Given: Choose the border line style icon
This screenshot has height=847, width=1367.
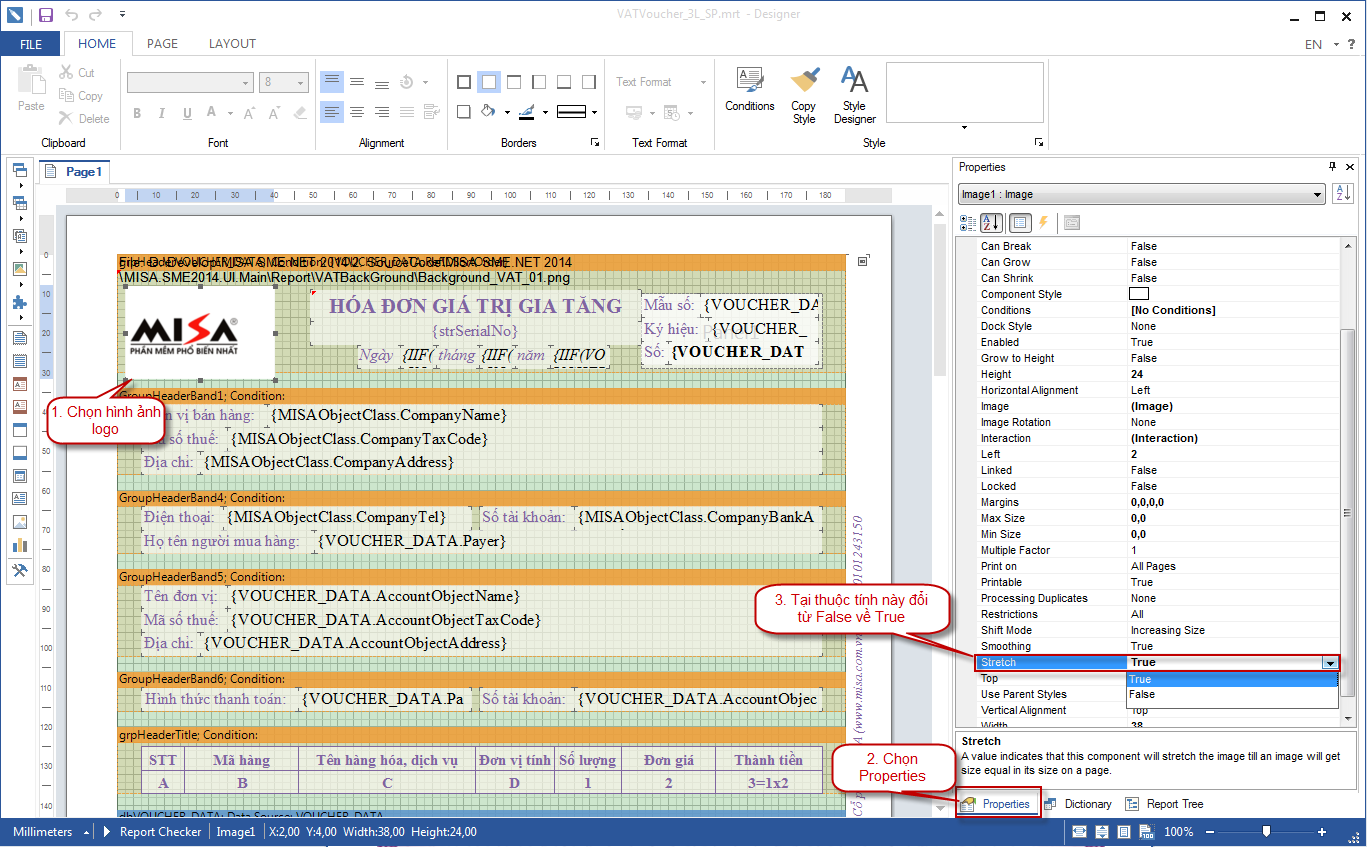Looking at the screenshot, I should (571, 112).
